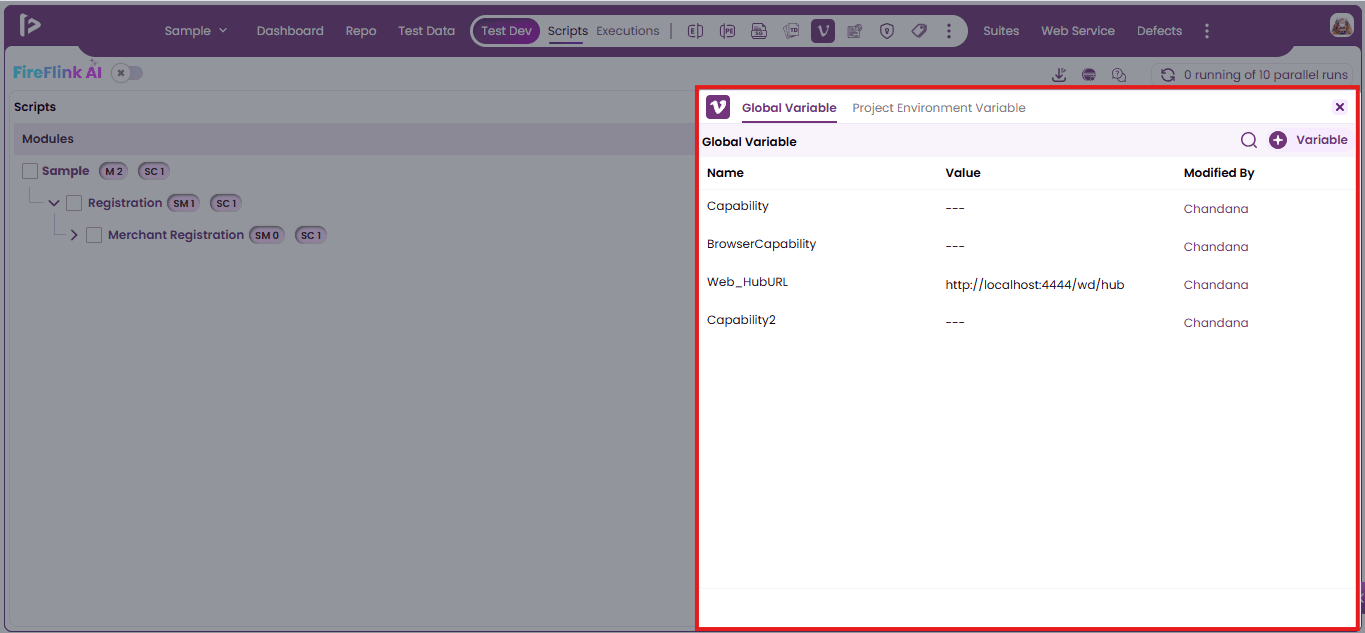1365x633 pixels.
Task: Click the plus icon to add a variable
Action: 1278,140
